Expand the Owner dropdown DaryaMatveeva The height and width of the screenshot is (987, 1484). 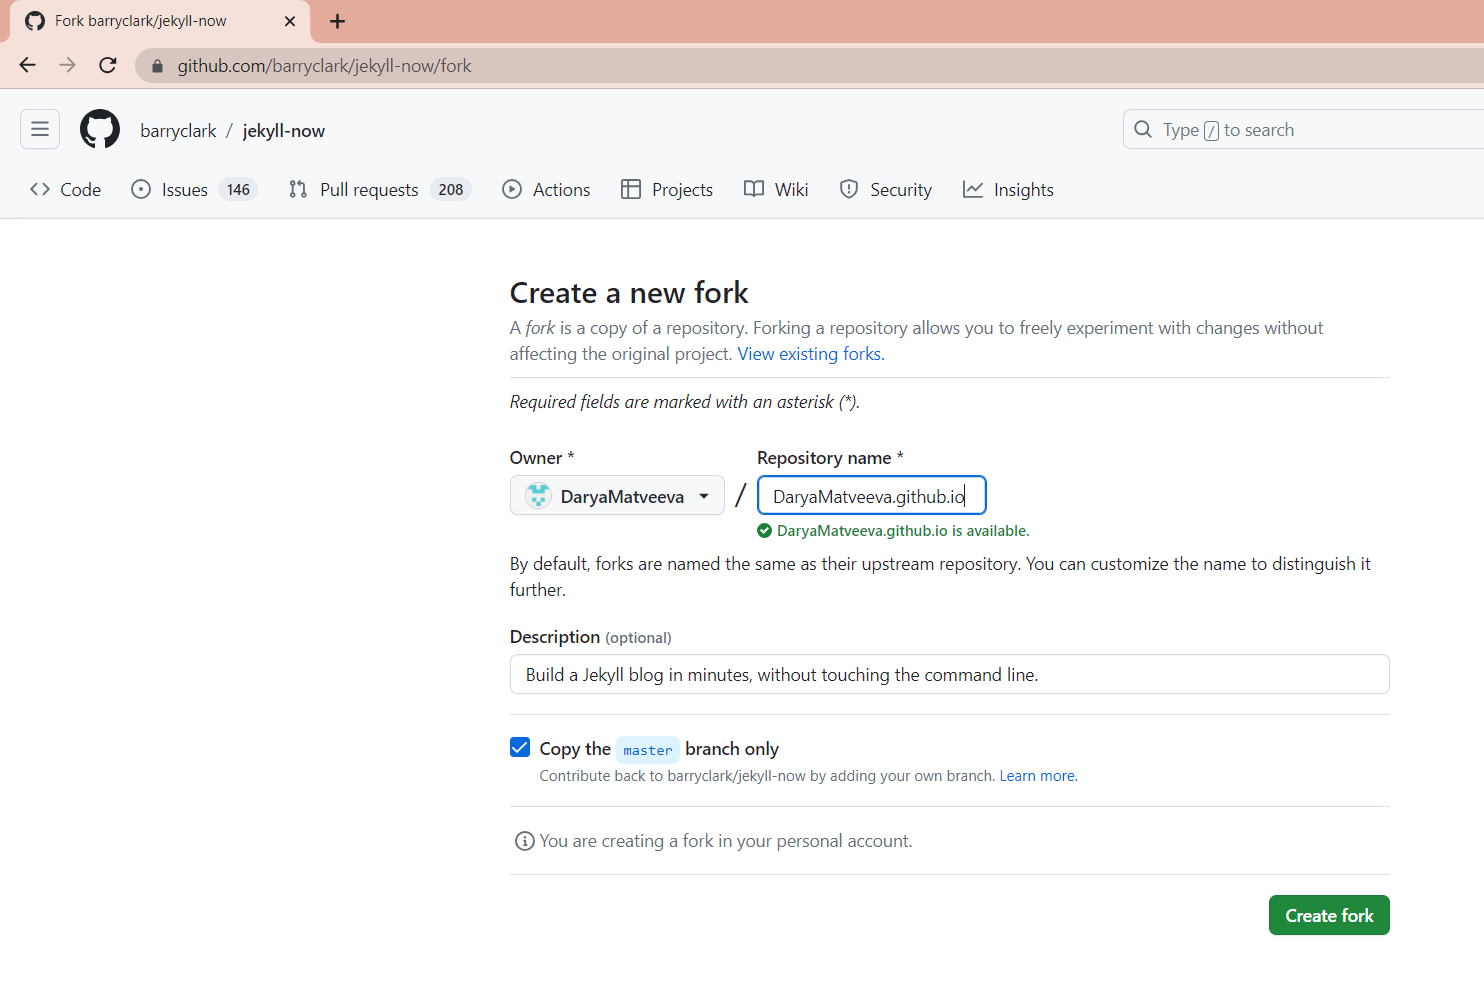click(x=617, y=495)
